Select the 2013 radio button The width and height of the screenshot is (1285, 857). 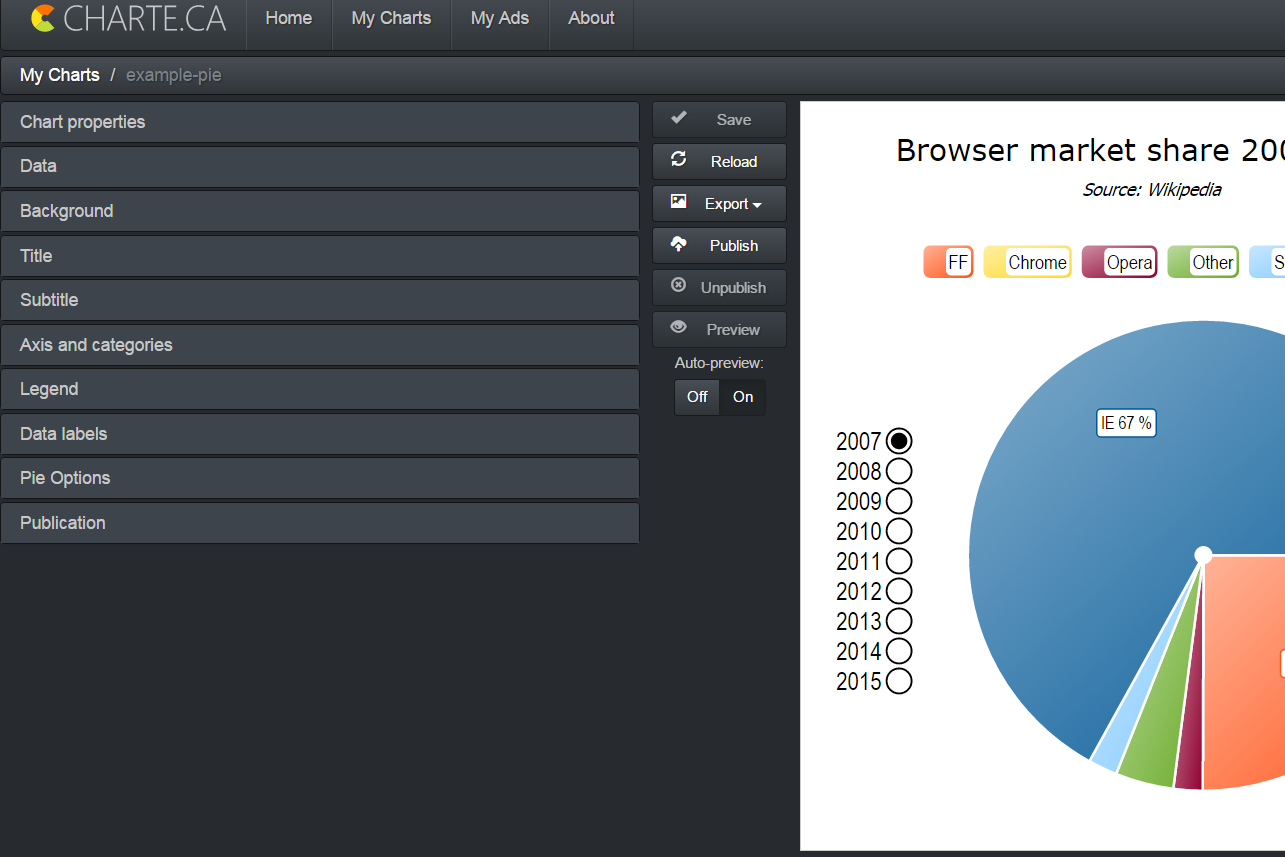point(899,621)
